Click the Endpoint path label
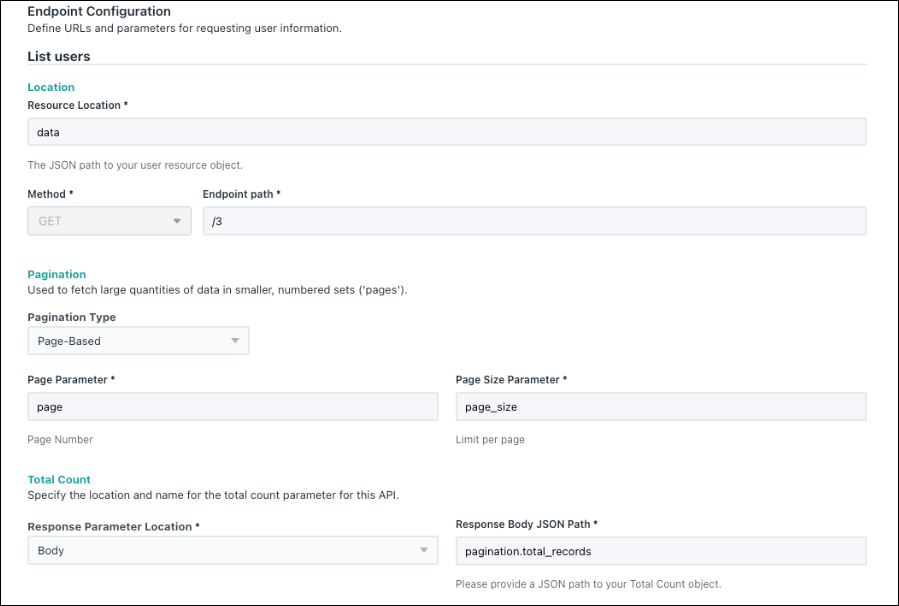Image resolution: width=899 pixels, height=606 pixels. [241, 194]
